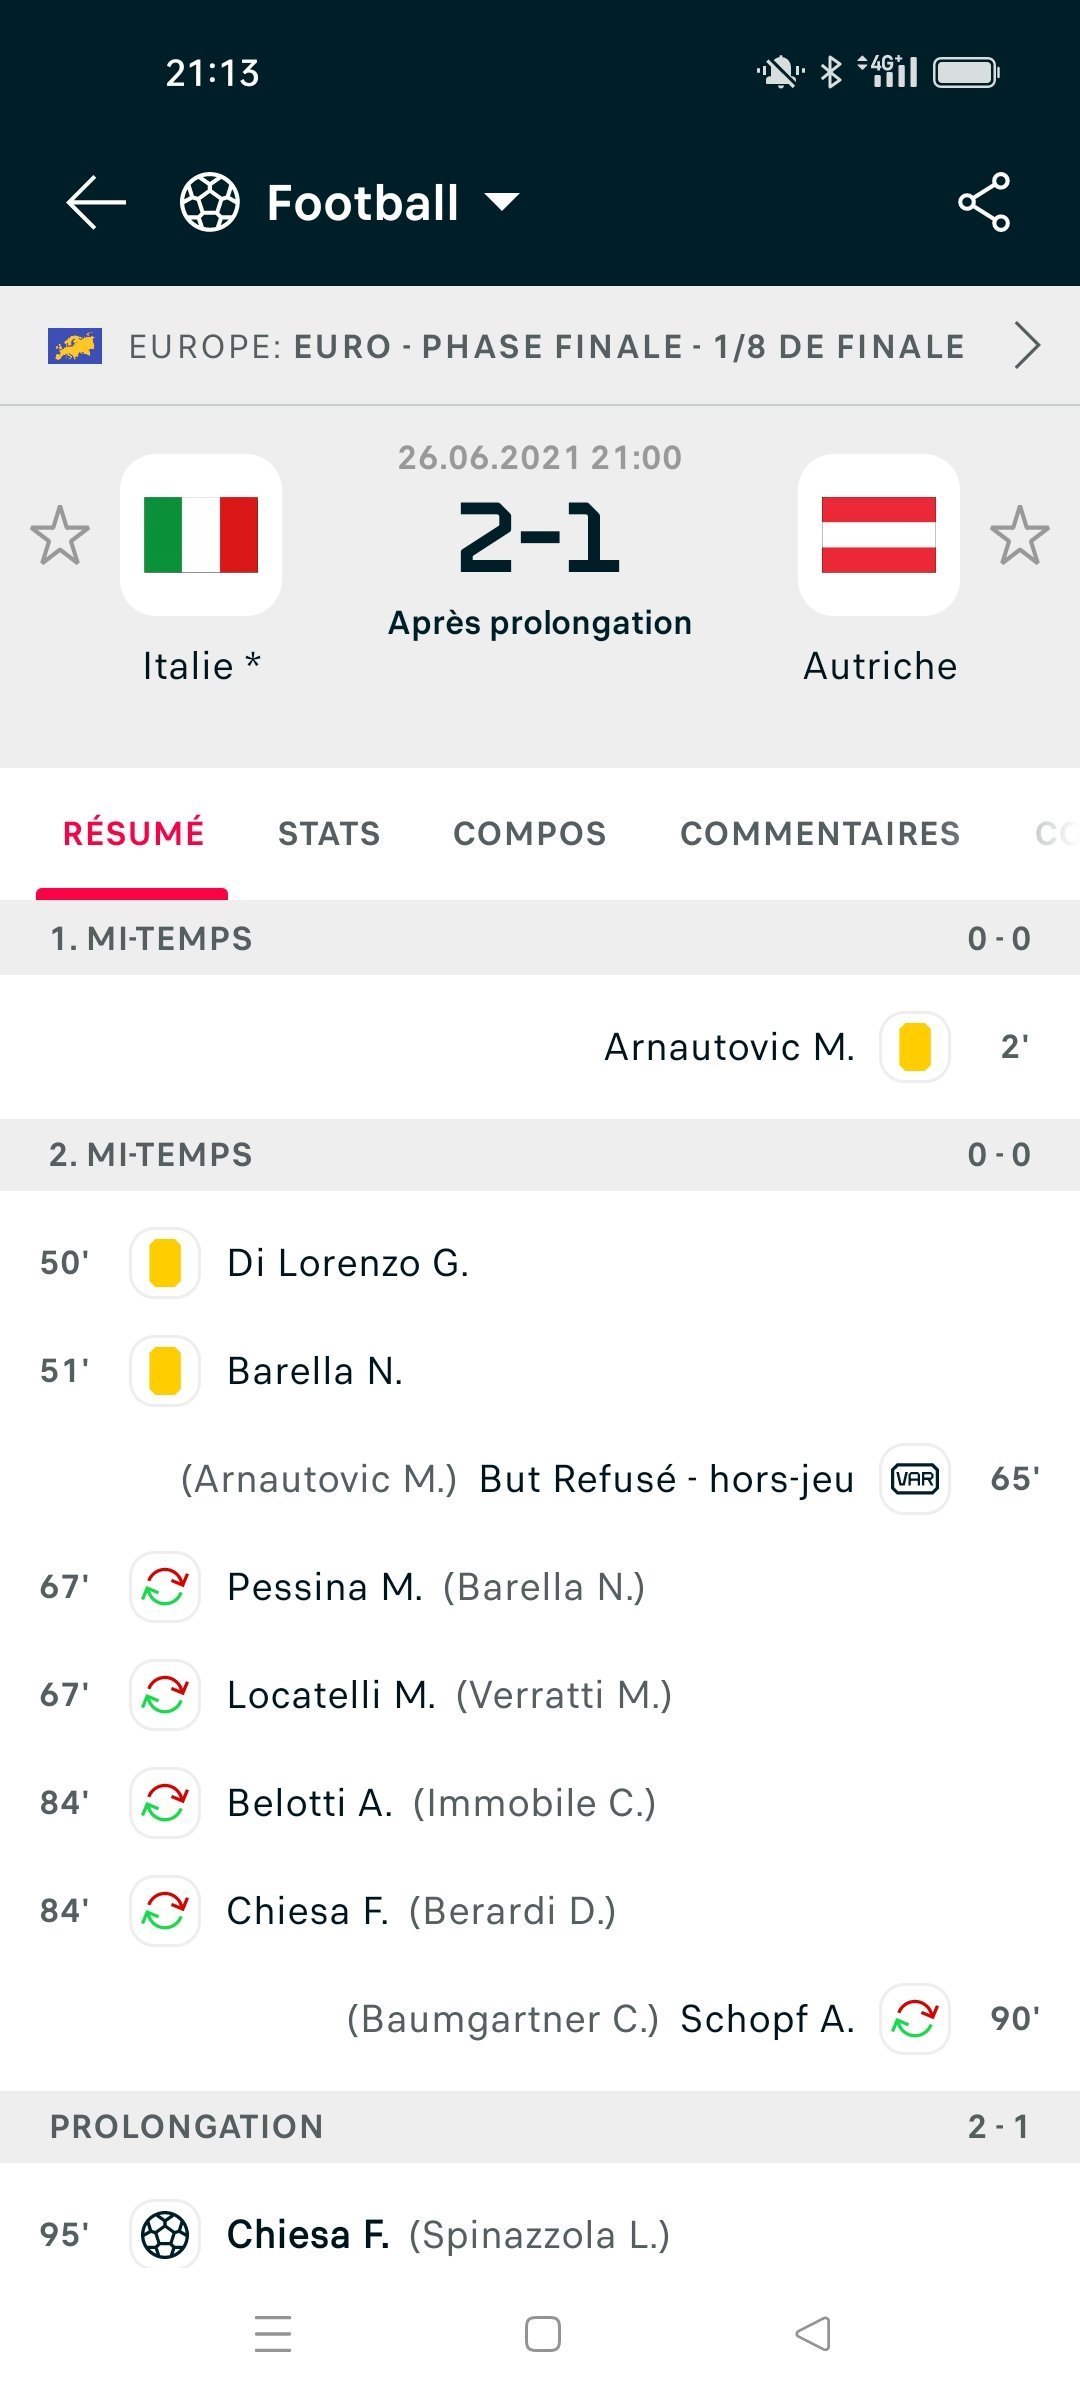Open Chiesa F. goal scorer entry
The image size is (1080, 2400).
click(308, 2234)
